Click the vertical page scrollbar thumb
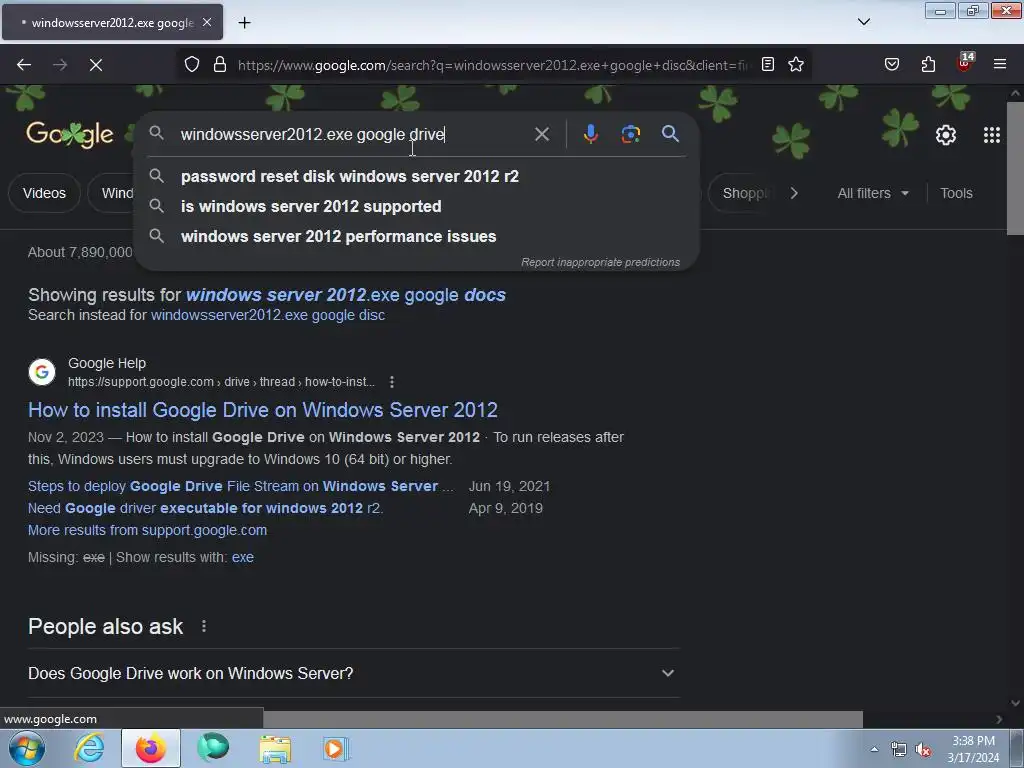Image resolution: width=1024 pixels, height=768 pixels. point(1015,168)
